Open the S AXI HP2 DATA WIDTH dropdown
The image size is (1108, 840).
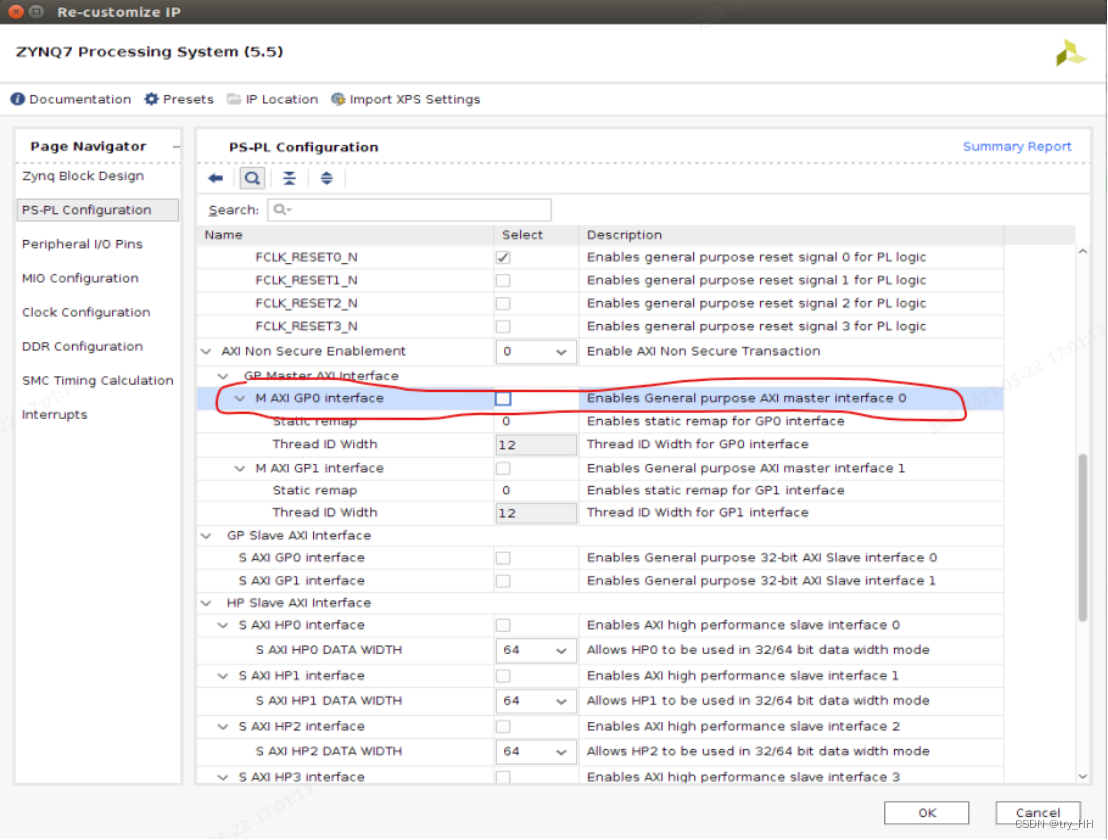[536, 752]
